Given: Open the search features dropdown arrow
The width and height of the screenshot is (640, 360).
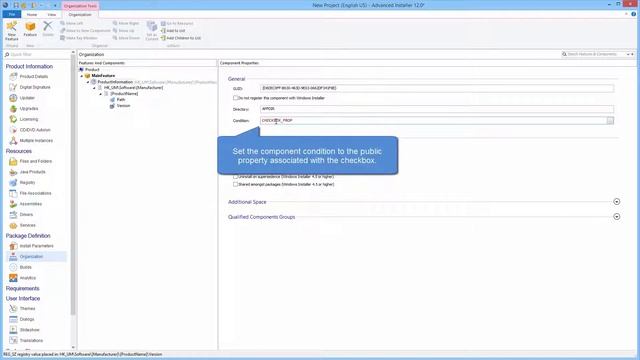Looking at the screenshot, I should click(629, 54).
